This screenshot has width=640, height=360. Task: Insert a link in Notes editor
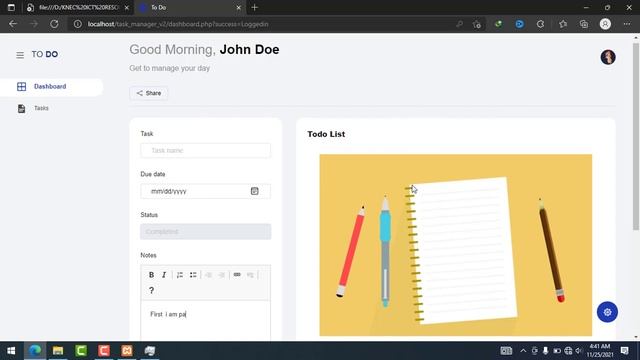coord(237,275)
